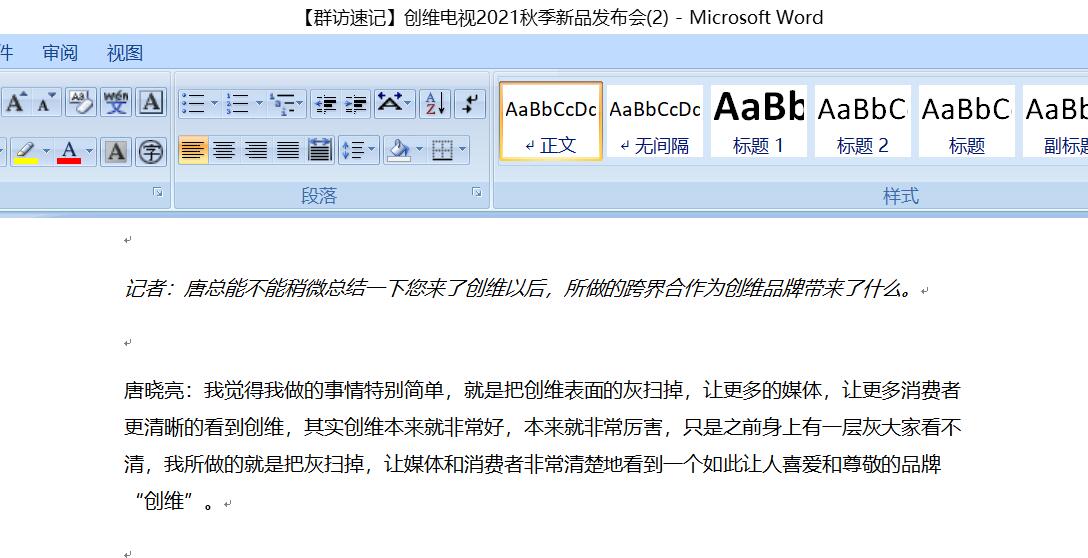Image resolution: width=1088 pixels, height=558 pixels.
Task: Click the Increase Indent icon
Action: [356, 103]
